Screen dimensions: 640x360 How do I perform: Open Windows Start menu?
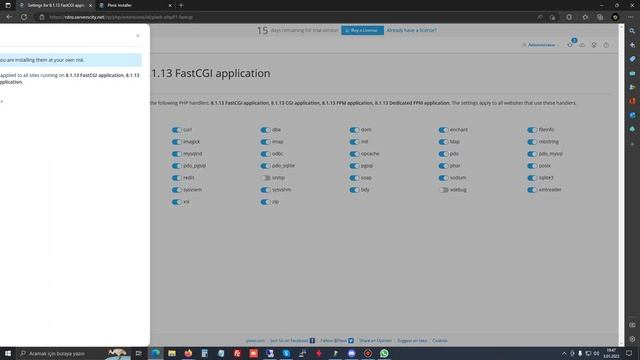[x=8, y=353]
